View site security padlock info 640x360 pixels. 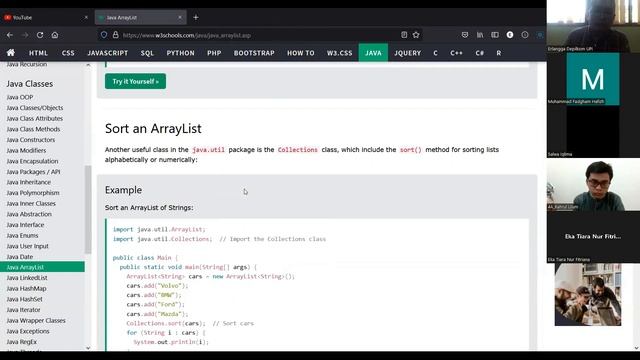[116, 35]
